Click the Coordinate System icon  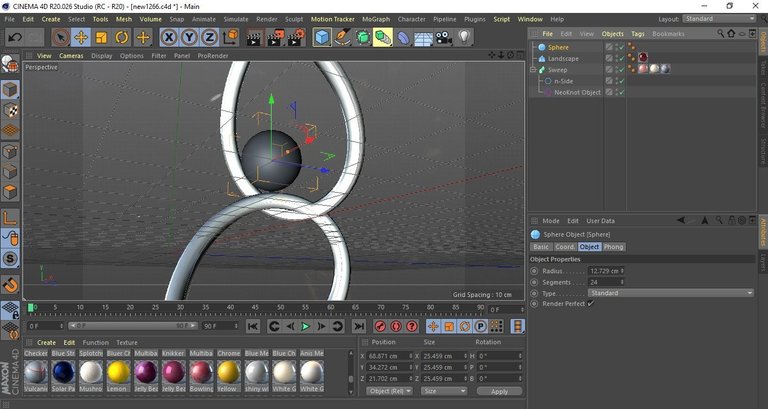click(230, 37)
